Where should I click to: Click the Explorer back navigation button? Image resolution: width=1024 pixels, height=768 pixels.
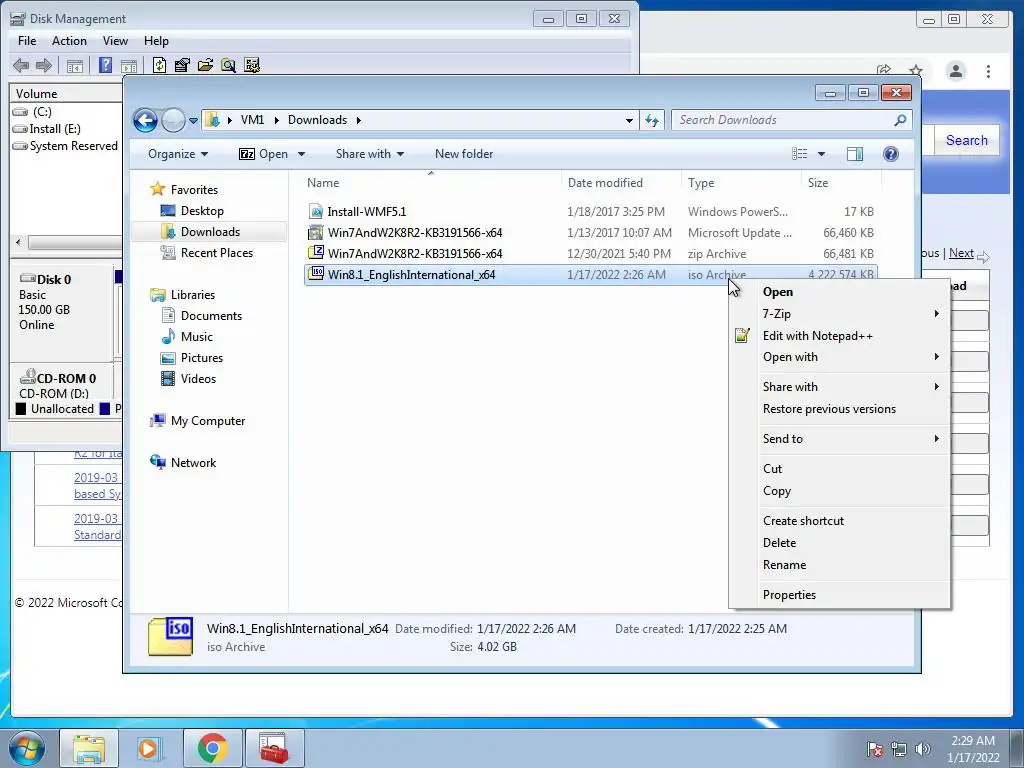click(x=146, y=120)
